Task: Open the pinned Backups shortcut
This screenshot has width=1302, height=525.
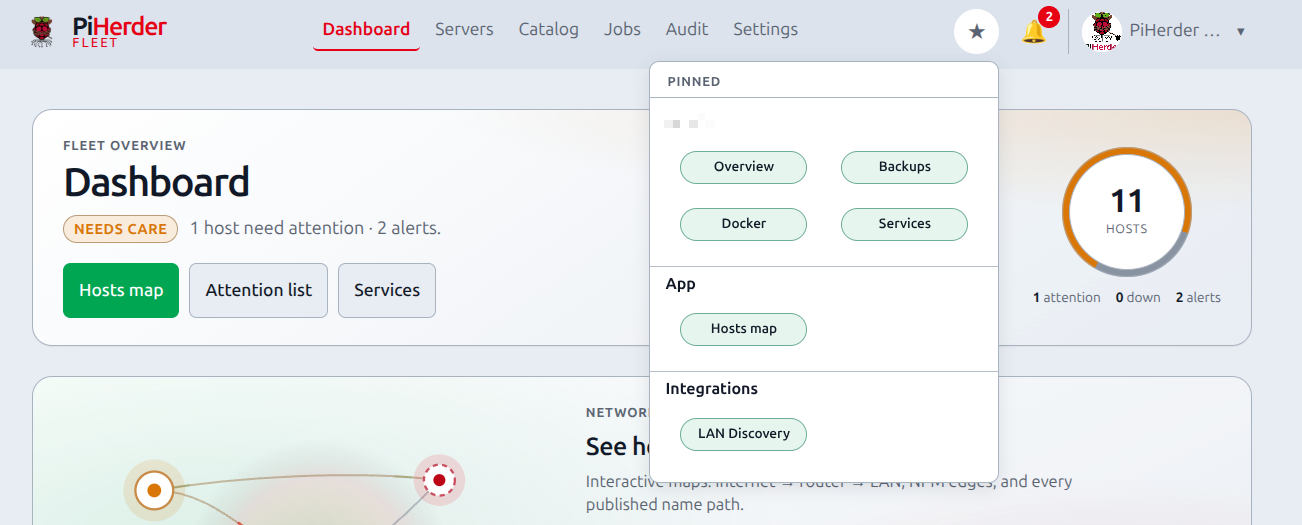Action: click(904, 167)
